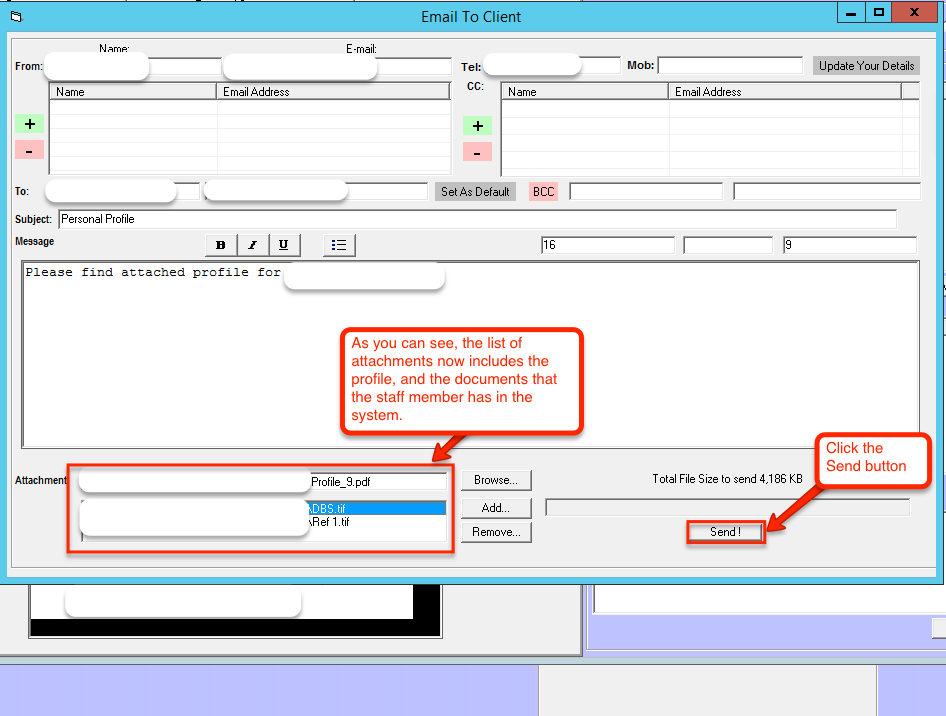Click the pink BCC button
The image size is (946, 716).
tap(543, 192)
